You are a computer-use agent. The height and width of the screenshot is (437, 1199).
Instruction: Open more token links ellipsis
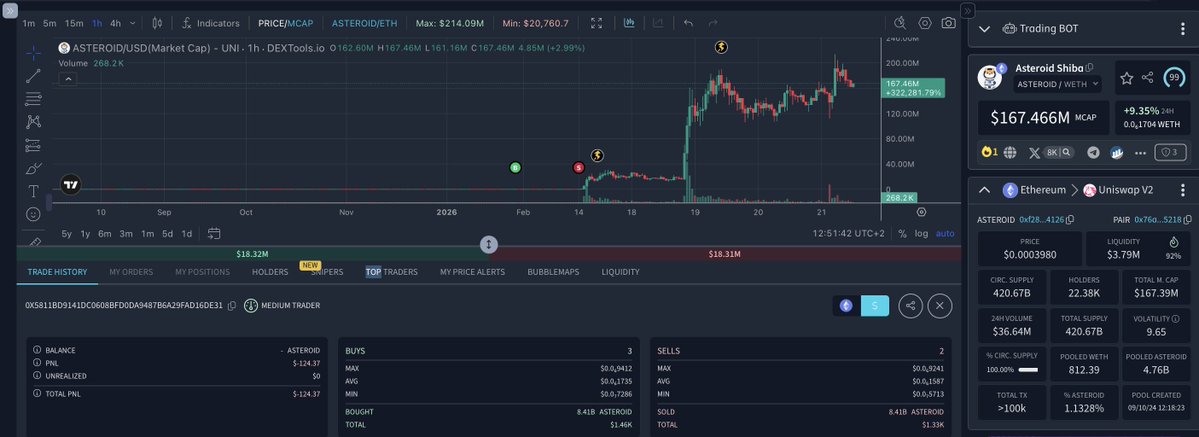tap(1140, 152)
